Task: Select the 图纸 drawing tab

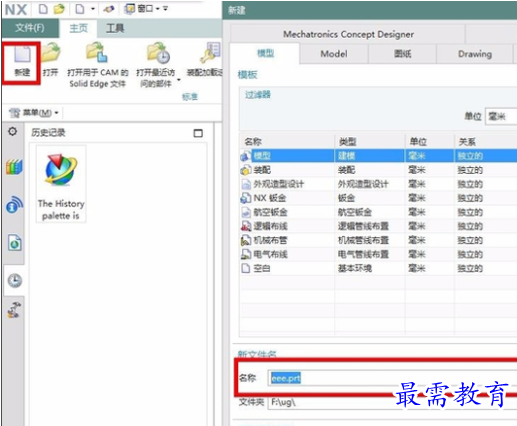Action: 402,54
